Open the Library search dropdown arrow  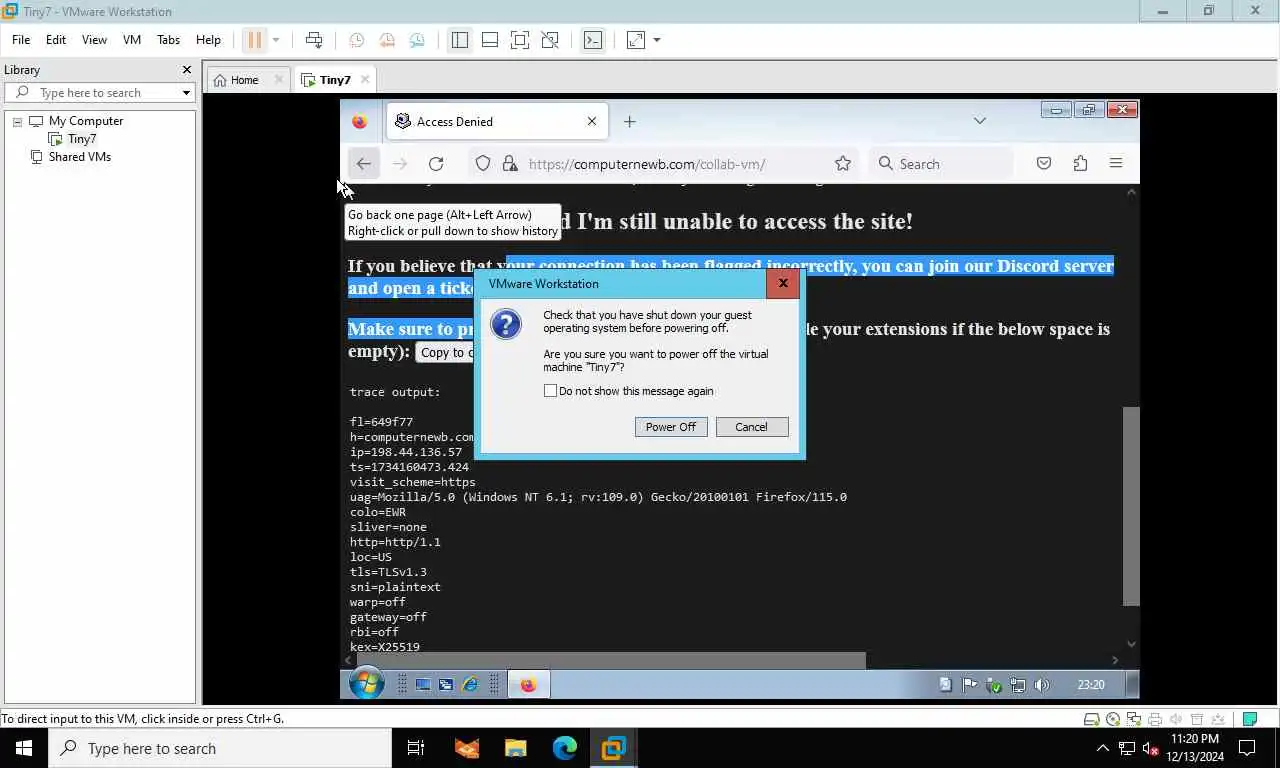tap(186, 93)
